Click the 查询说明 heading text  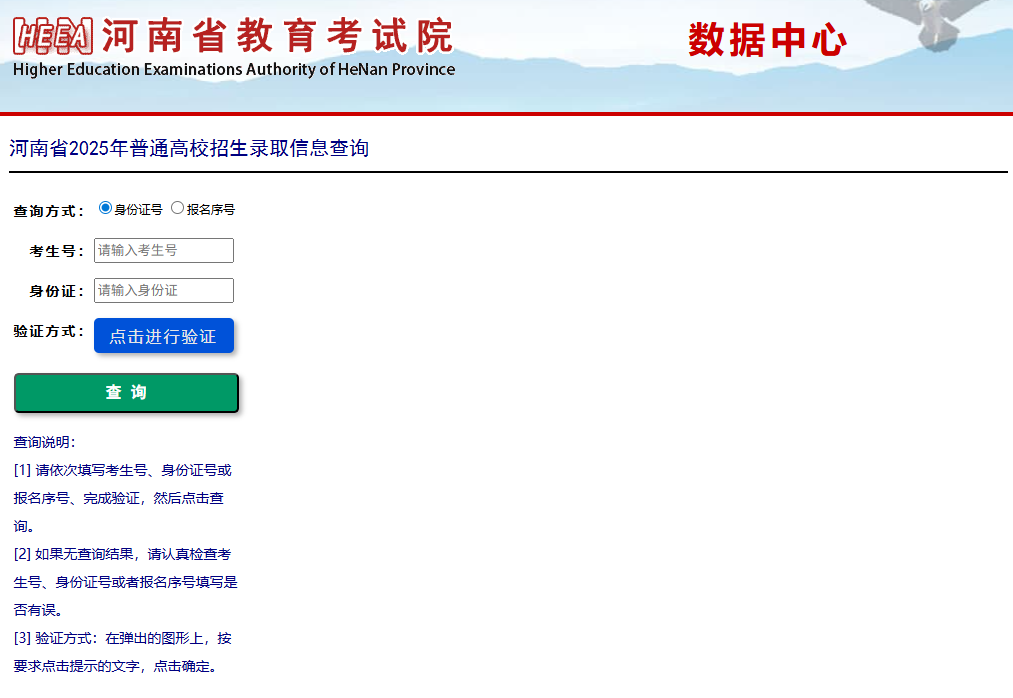pyautogui.click(x=45, y=442)
